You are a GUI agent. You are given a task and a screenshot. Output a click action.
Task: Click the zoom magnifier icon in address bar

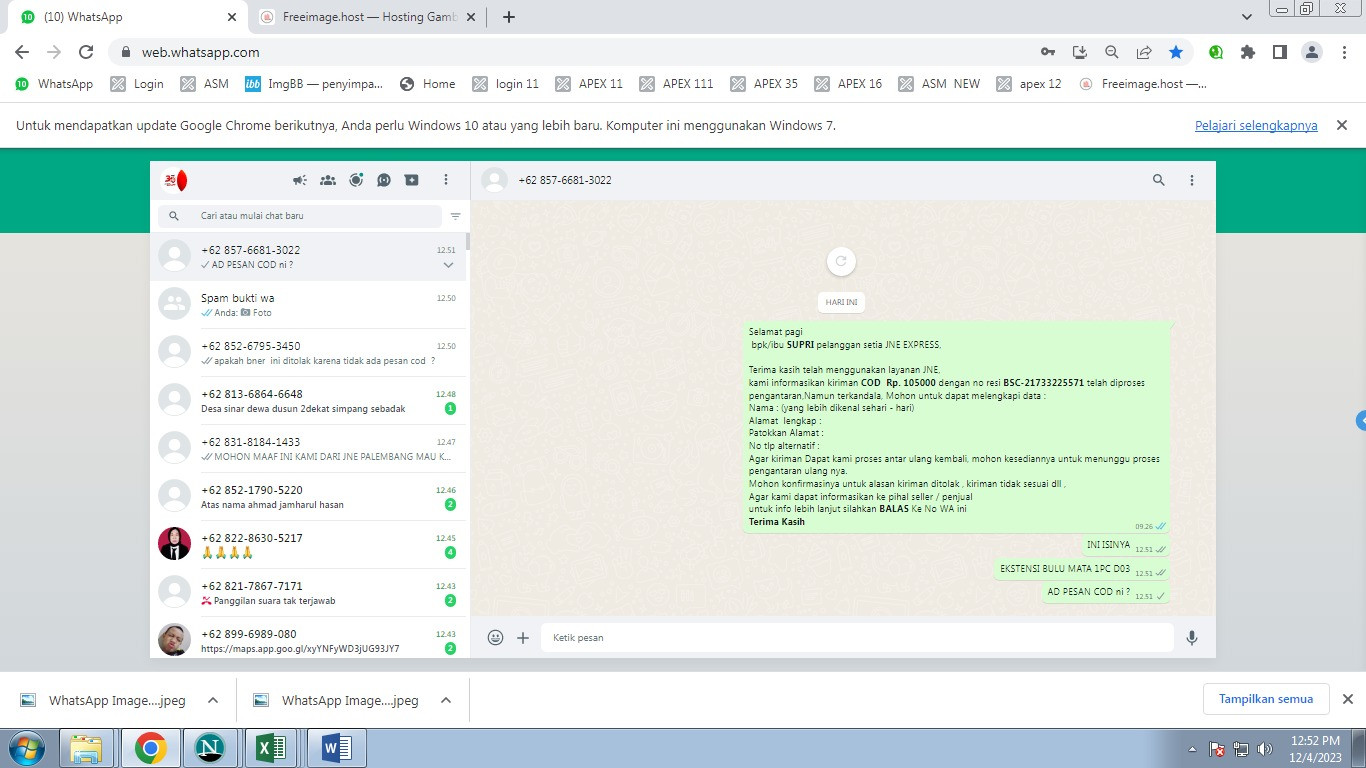(x=1112, y=52)
